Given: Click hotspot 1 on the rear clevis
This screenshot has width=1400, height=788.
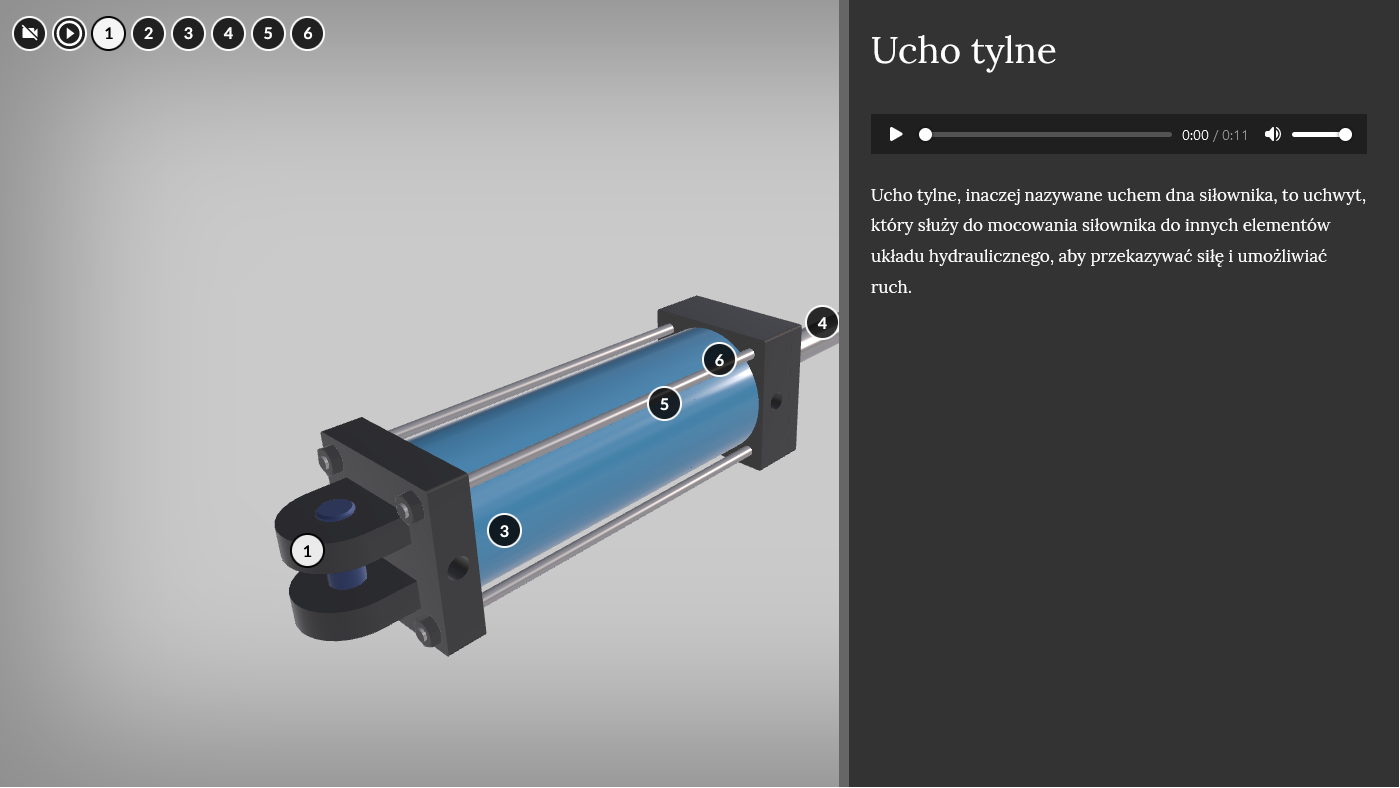Looking at the screenshot, I should coord(307,551).
